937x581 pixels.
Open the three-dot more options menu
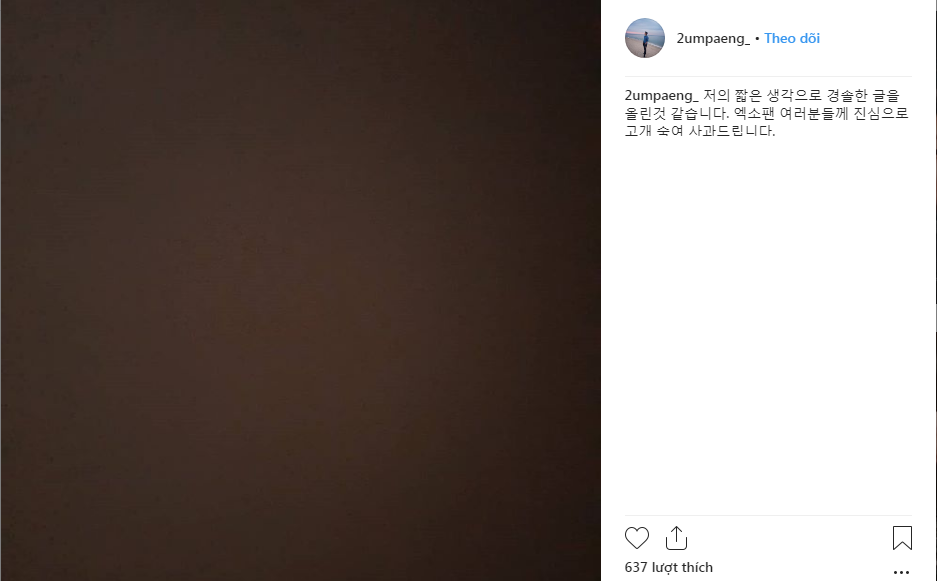click(901, 573)
